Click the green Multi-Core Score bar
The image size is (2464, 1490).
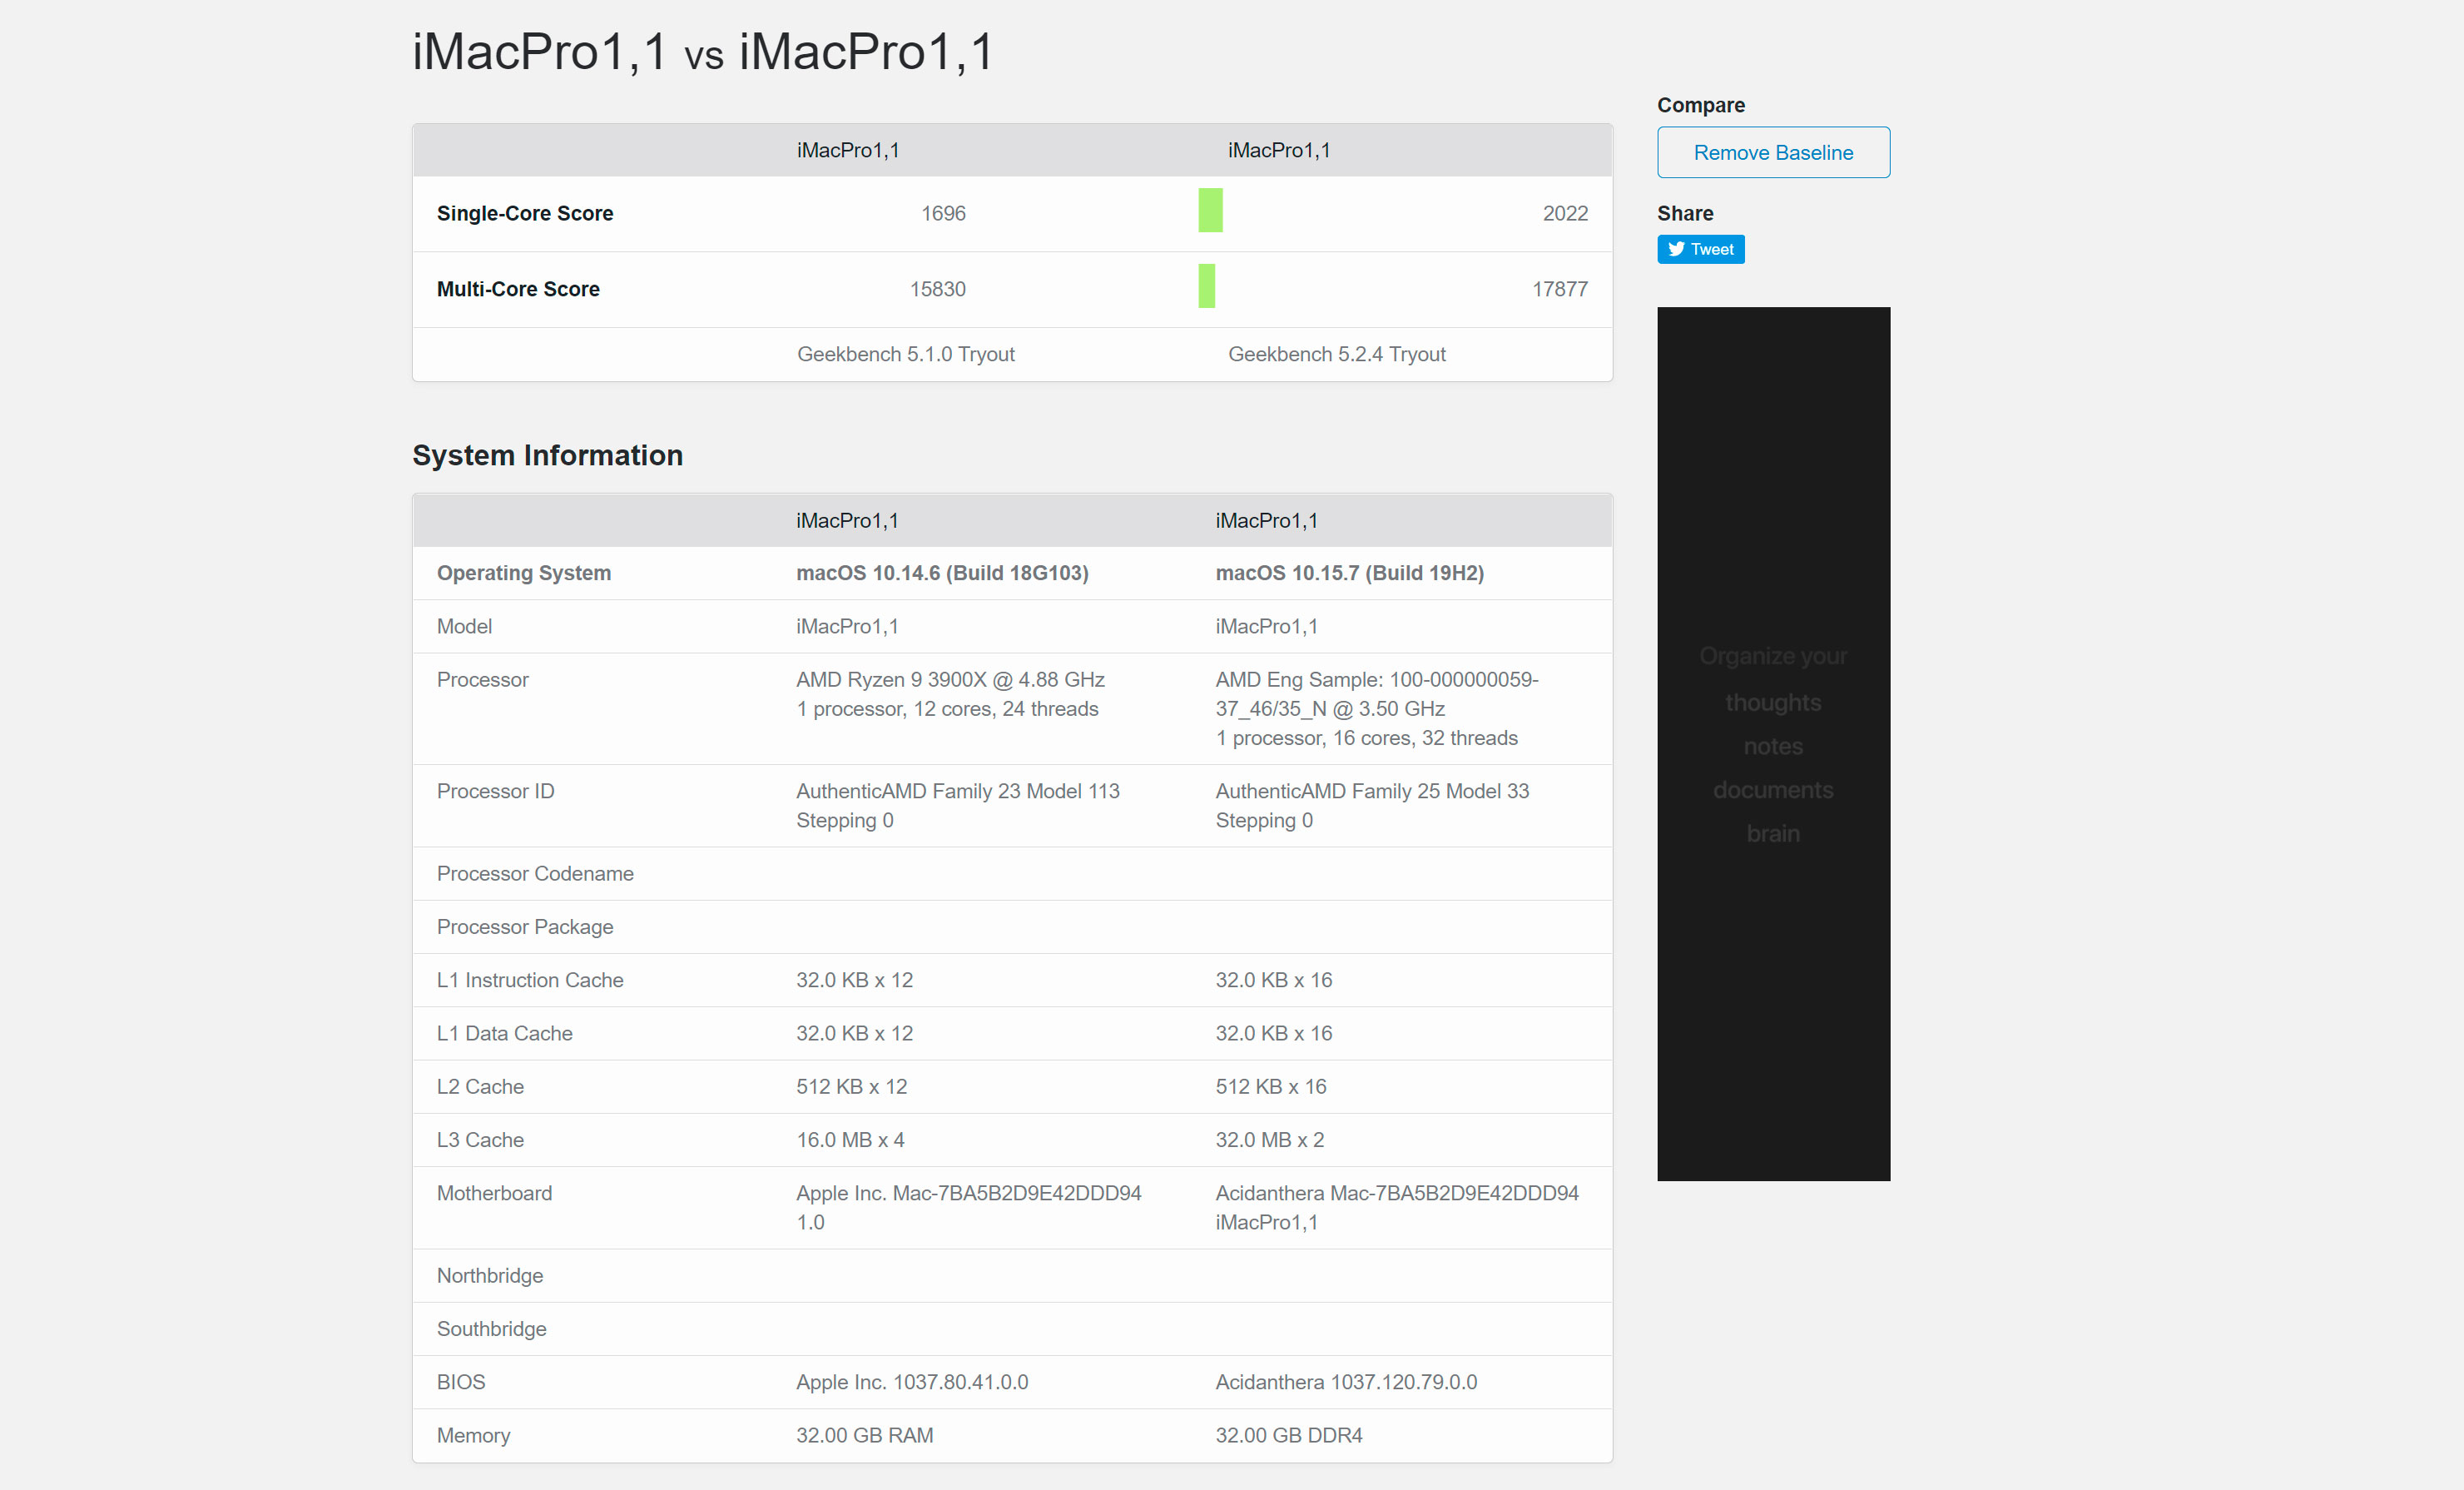1206,286
